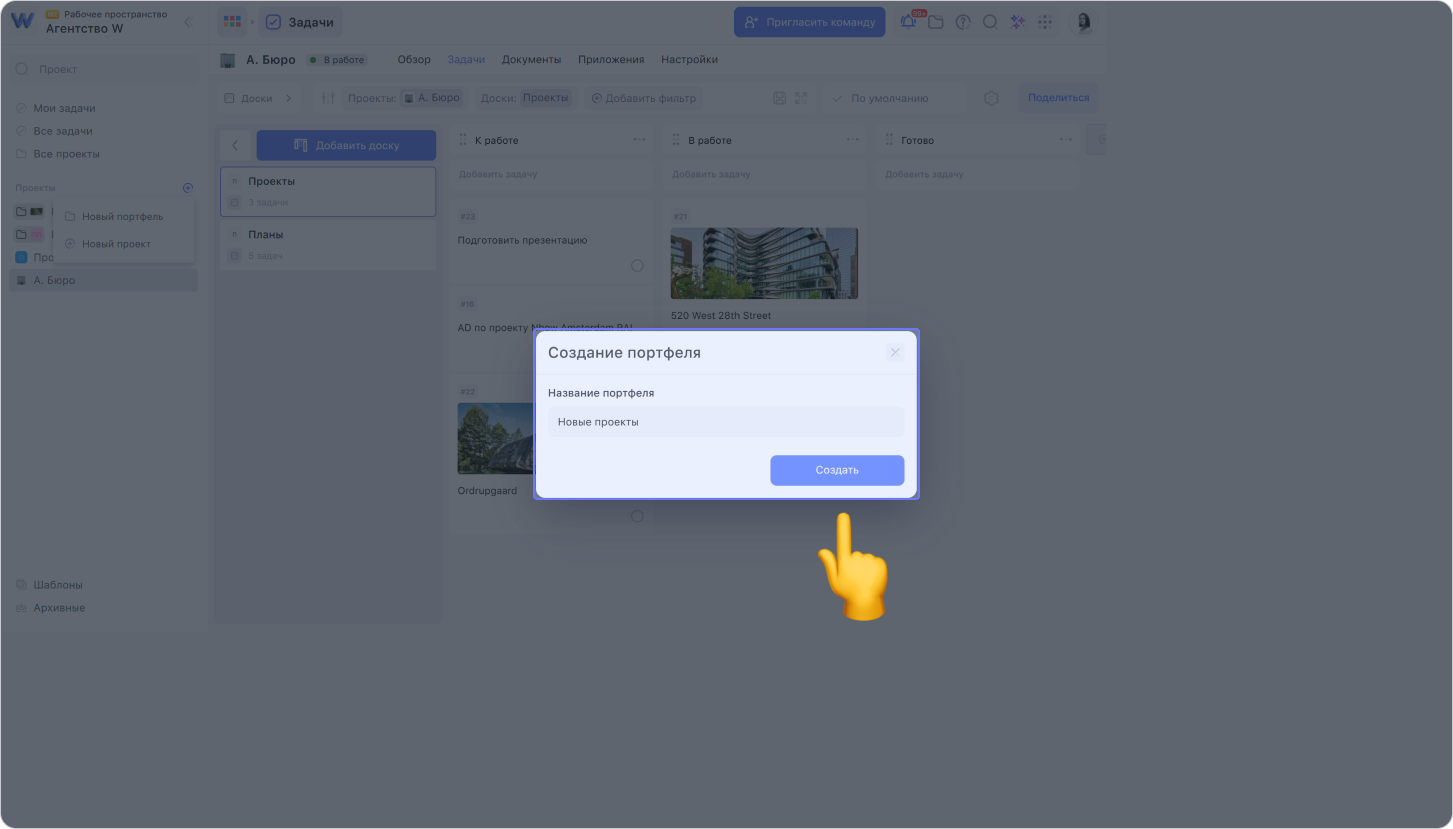Add task in К работе column
The height and width of the screenshot is (829, 1453).
[550, 174]
